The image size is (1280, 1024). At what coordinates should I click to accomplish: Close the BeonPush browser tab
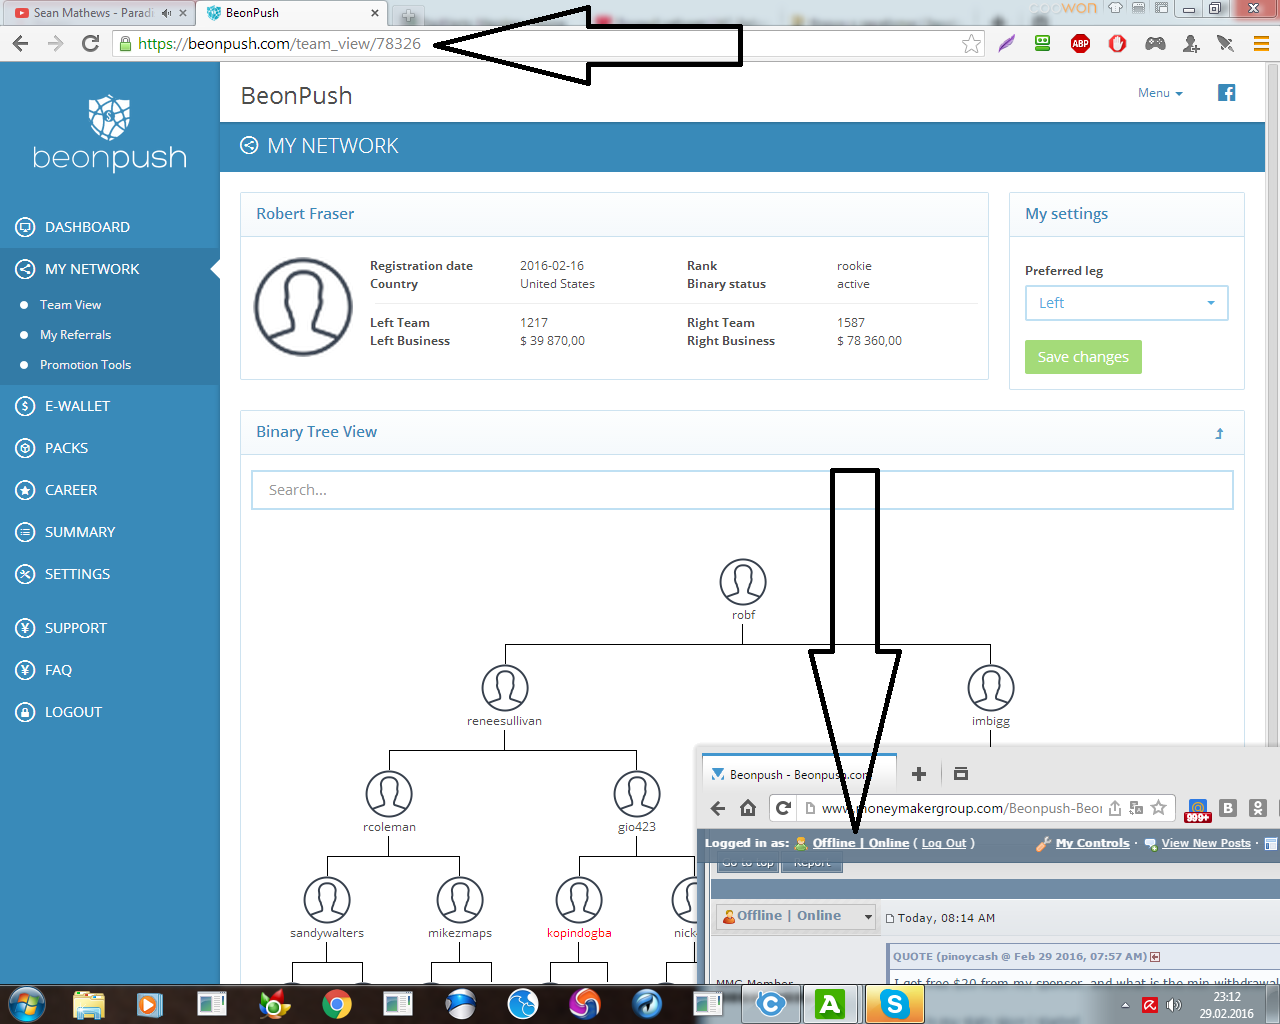[x=375, y=13]
